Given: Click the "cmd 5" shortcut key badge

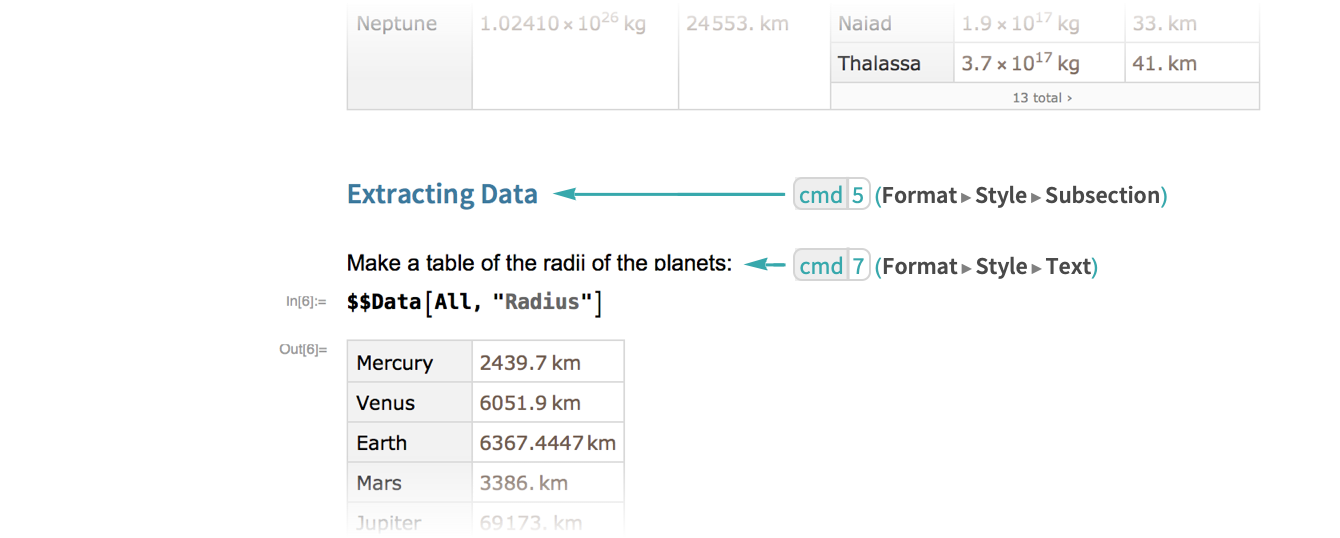Looking at the screenshot, I should point(832,195).
